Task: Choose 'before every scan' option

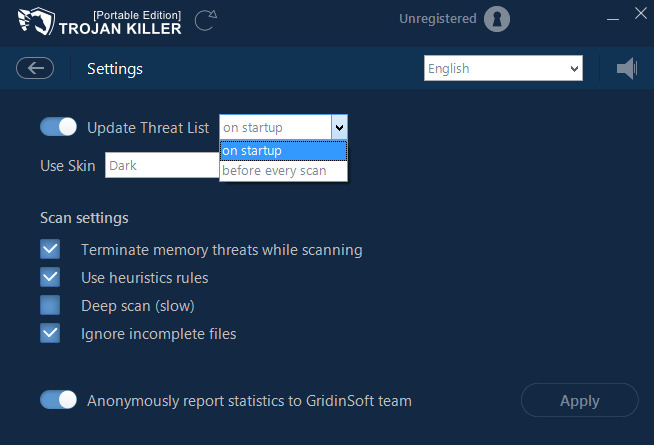Action: (283, 171)
